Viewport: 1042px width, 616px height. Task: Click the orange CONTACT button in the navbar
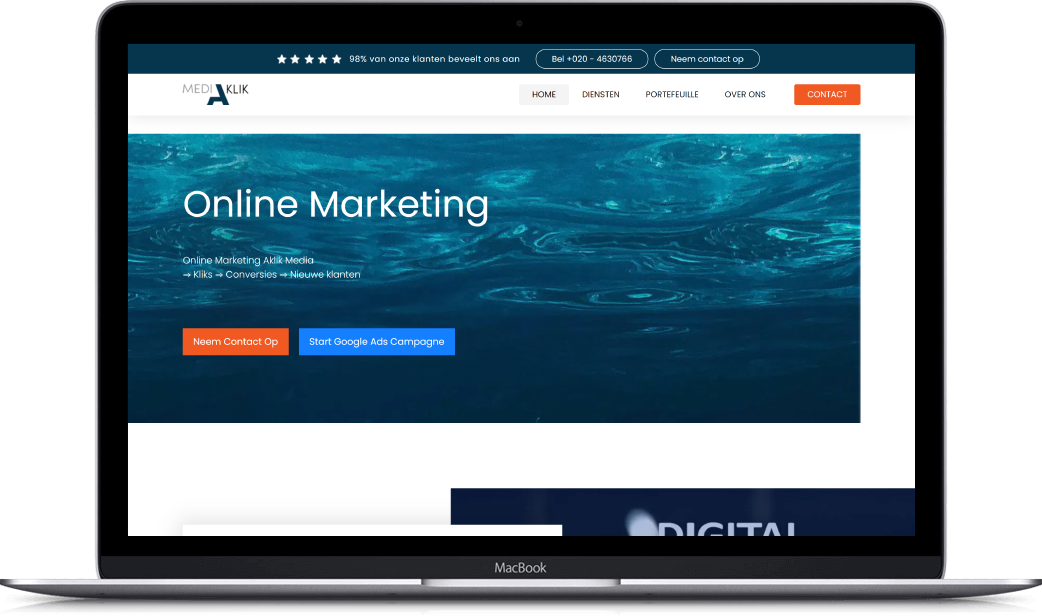tap(827, 95)
